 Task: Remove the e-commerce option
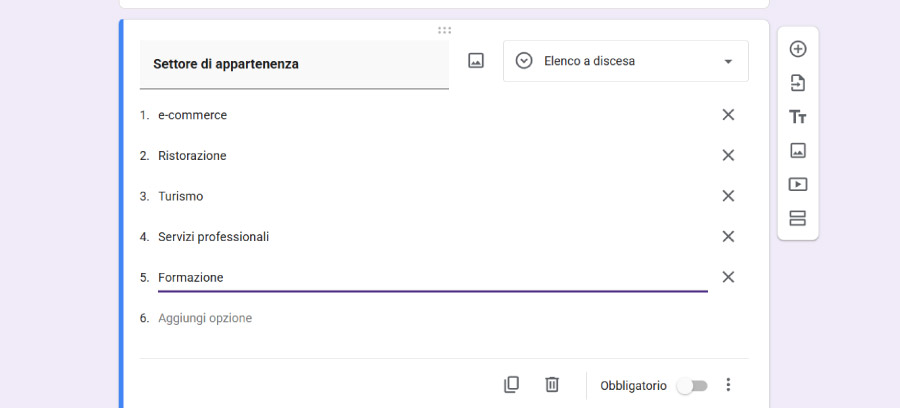coord(728,115)
